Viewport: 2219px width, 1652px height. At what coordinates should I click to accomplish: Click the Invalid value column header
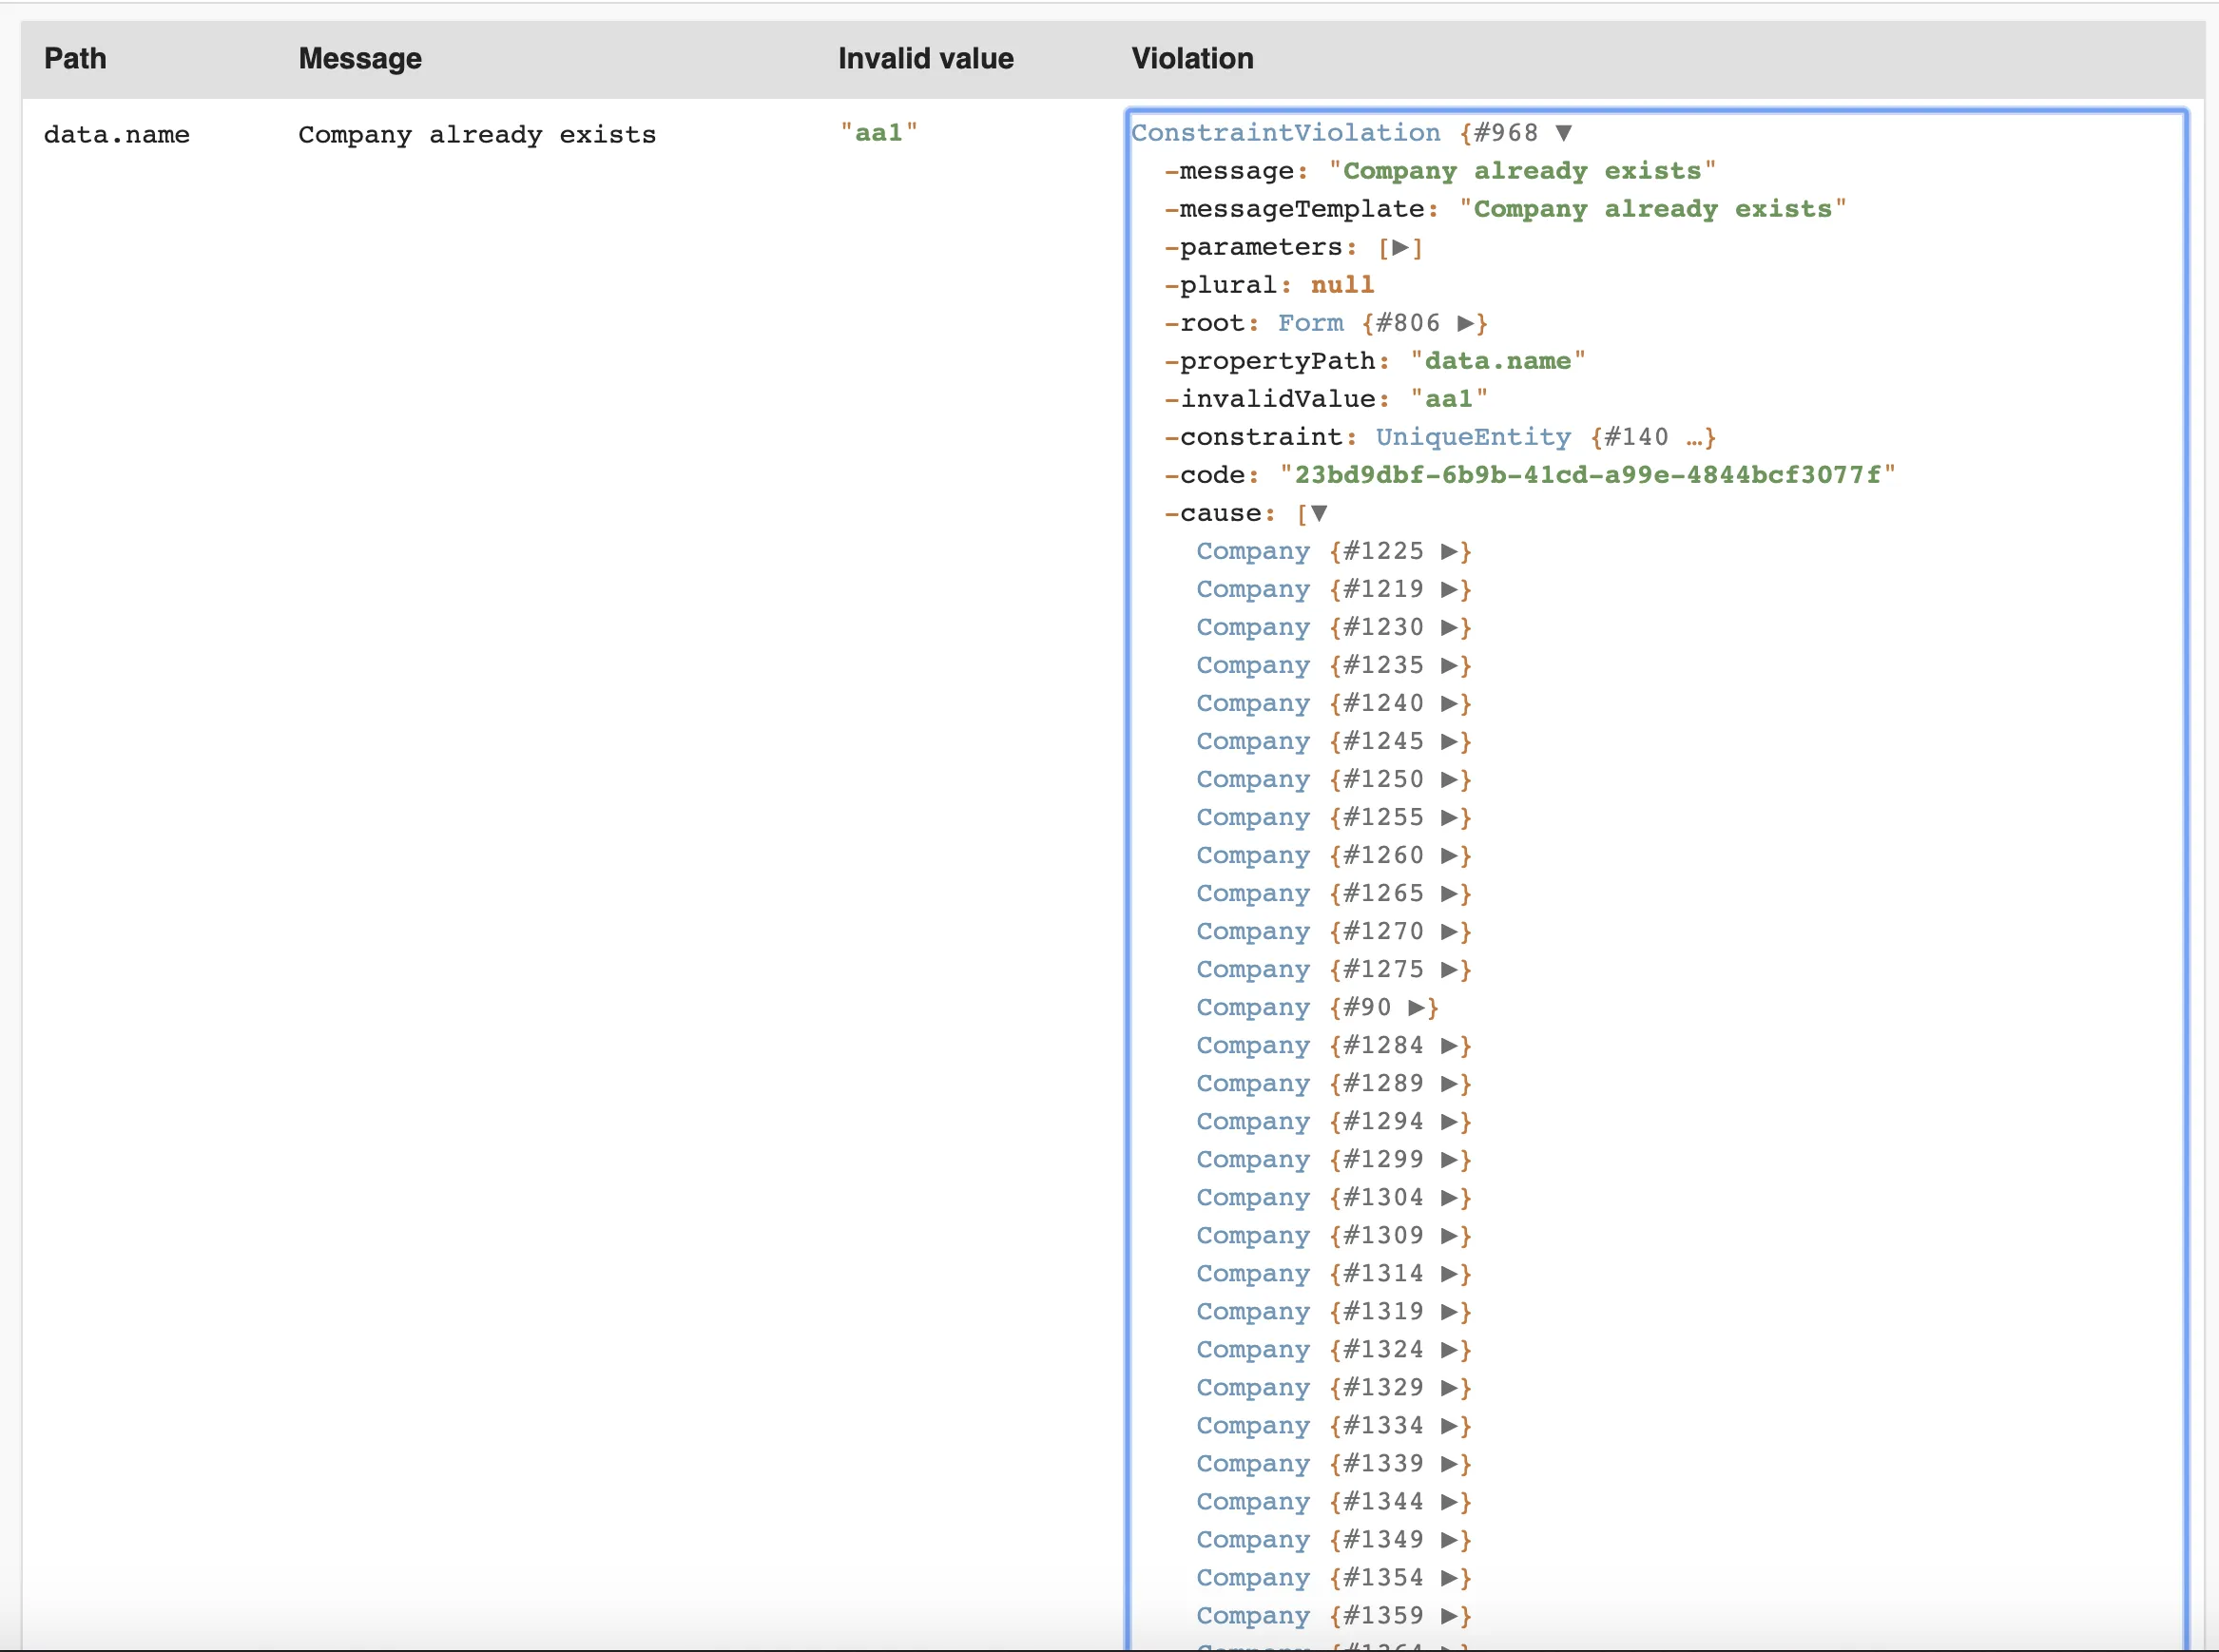[x=925, y=59]
